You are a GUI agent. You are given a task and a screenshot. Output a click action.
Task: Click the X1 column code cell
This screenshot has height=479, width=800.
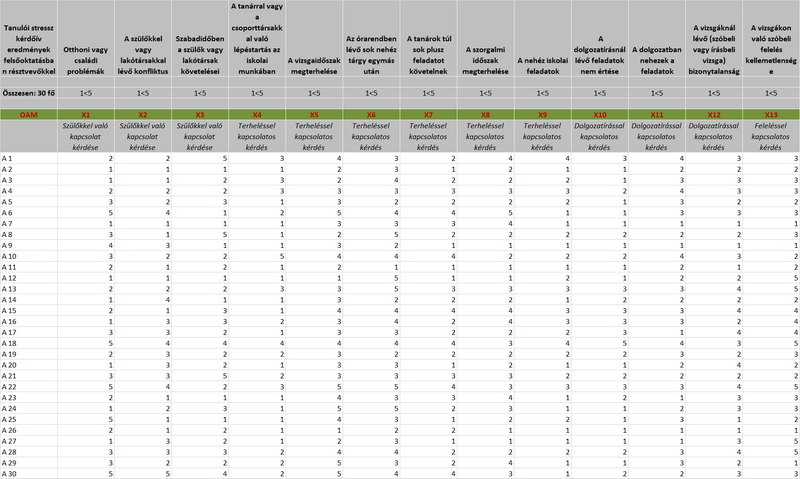coord(86,115)
